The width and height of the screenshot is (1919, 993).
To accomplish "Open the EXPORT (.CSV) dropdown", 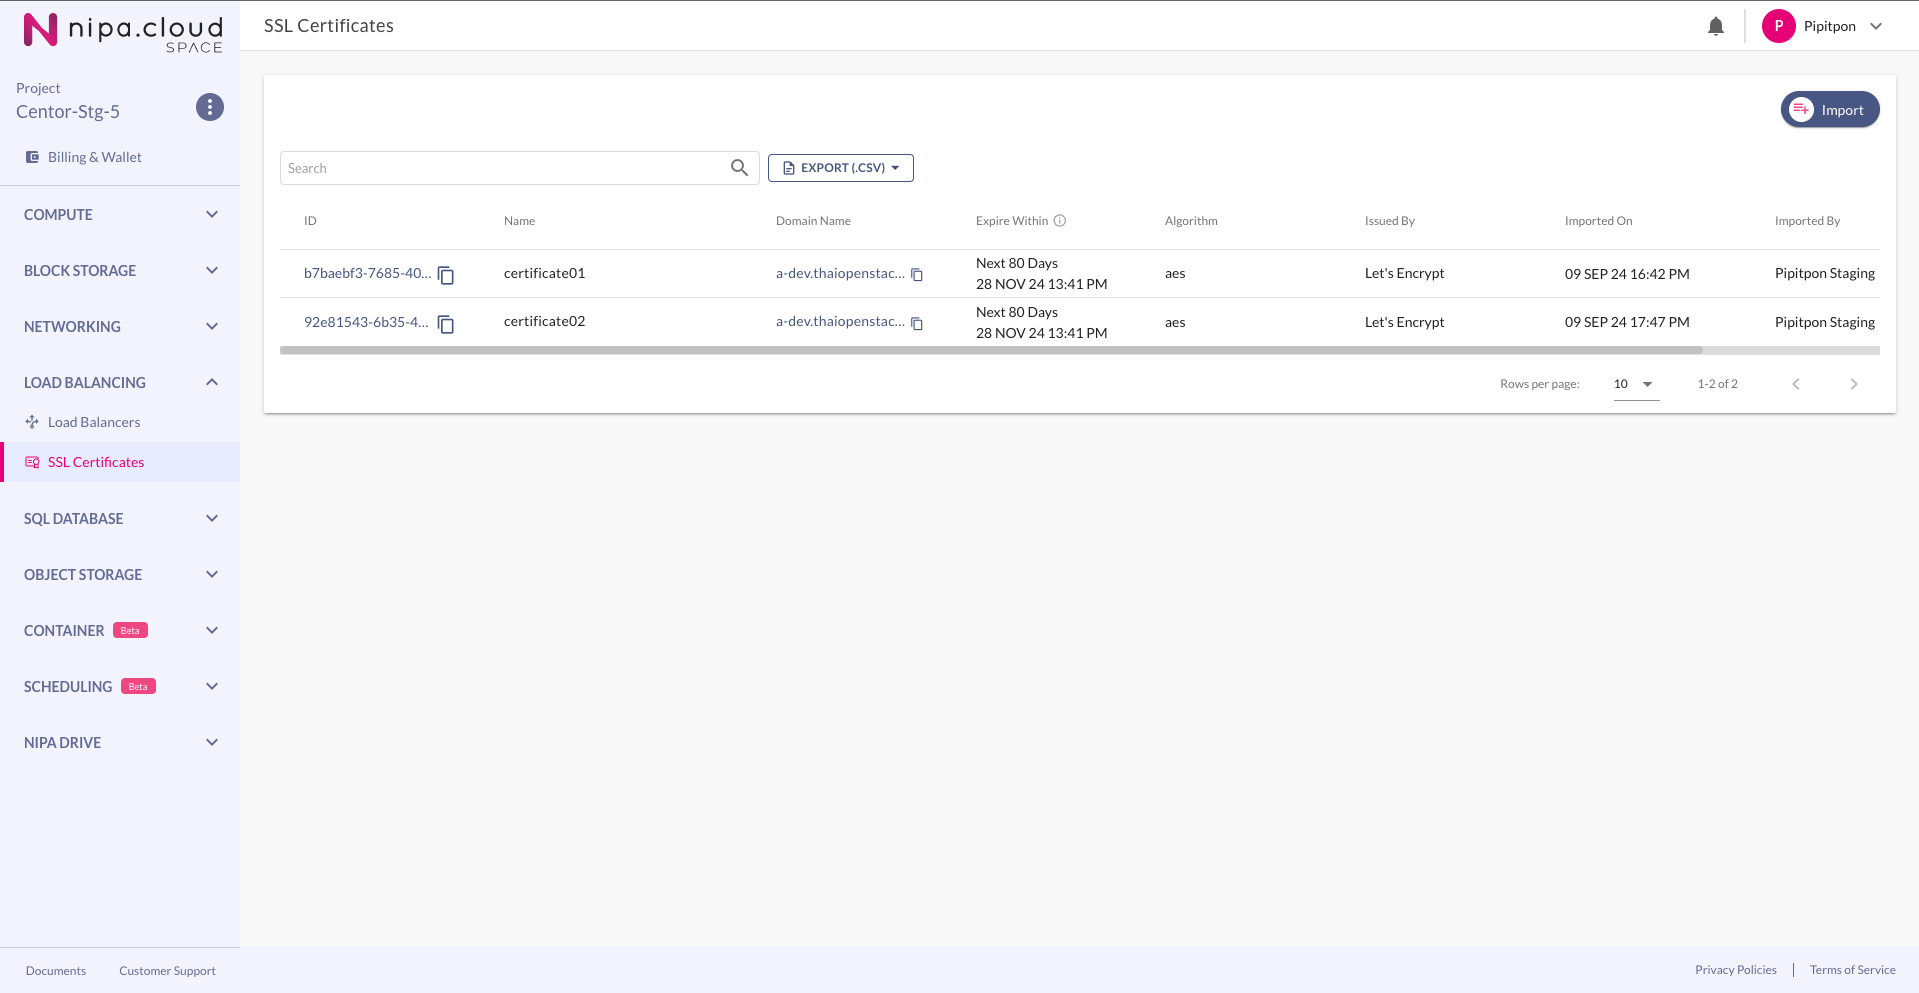I will click(840, 168).
